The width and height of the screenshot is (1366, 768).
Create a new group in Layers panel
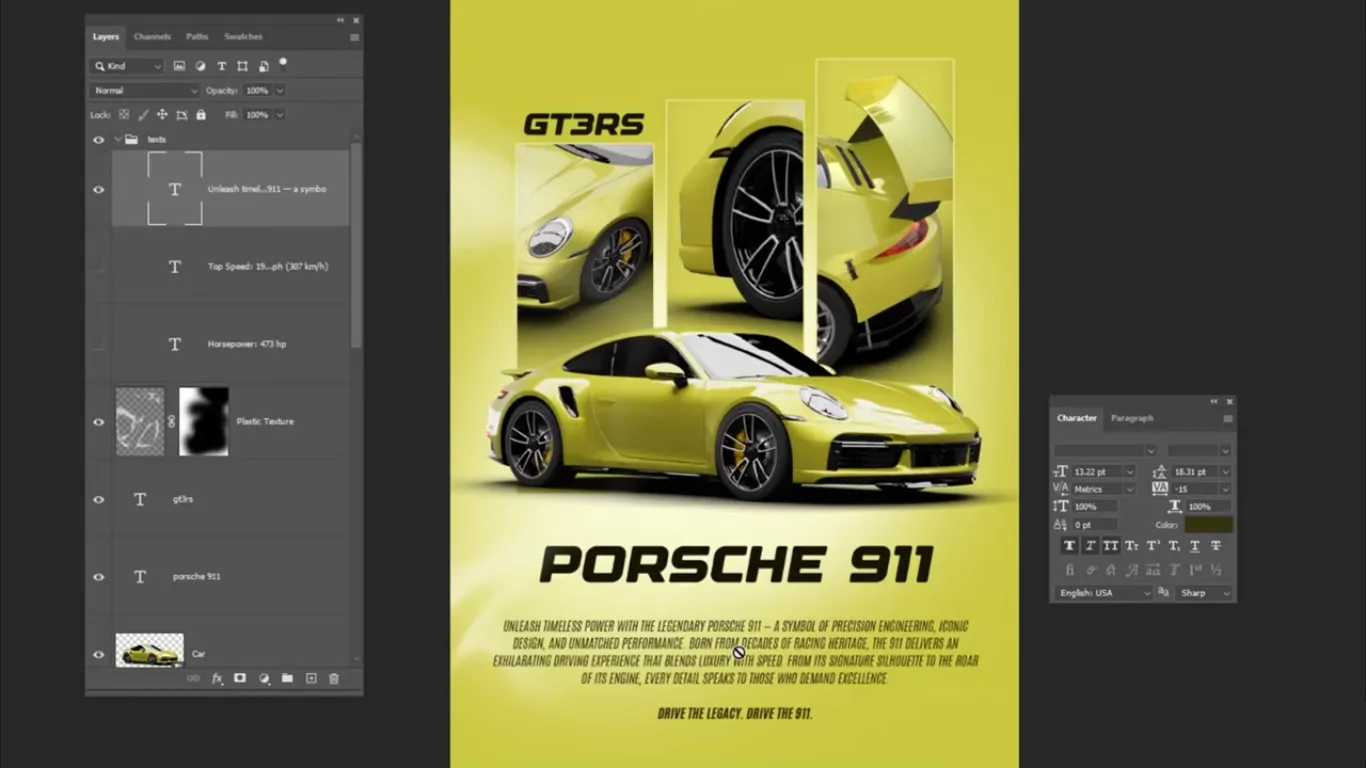(x=287, y=678)
